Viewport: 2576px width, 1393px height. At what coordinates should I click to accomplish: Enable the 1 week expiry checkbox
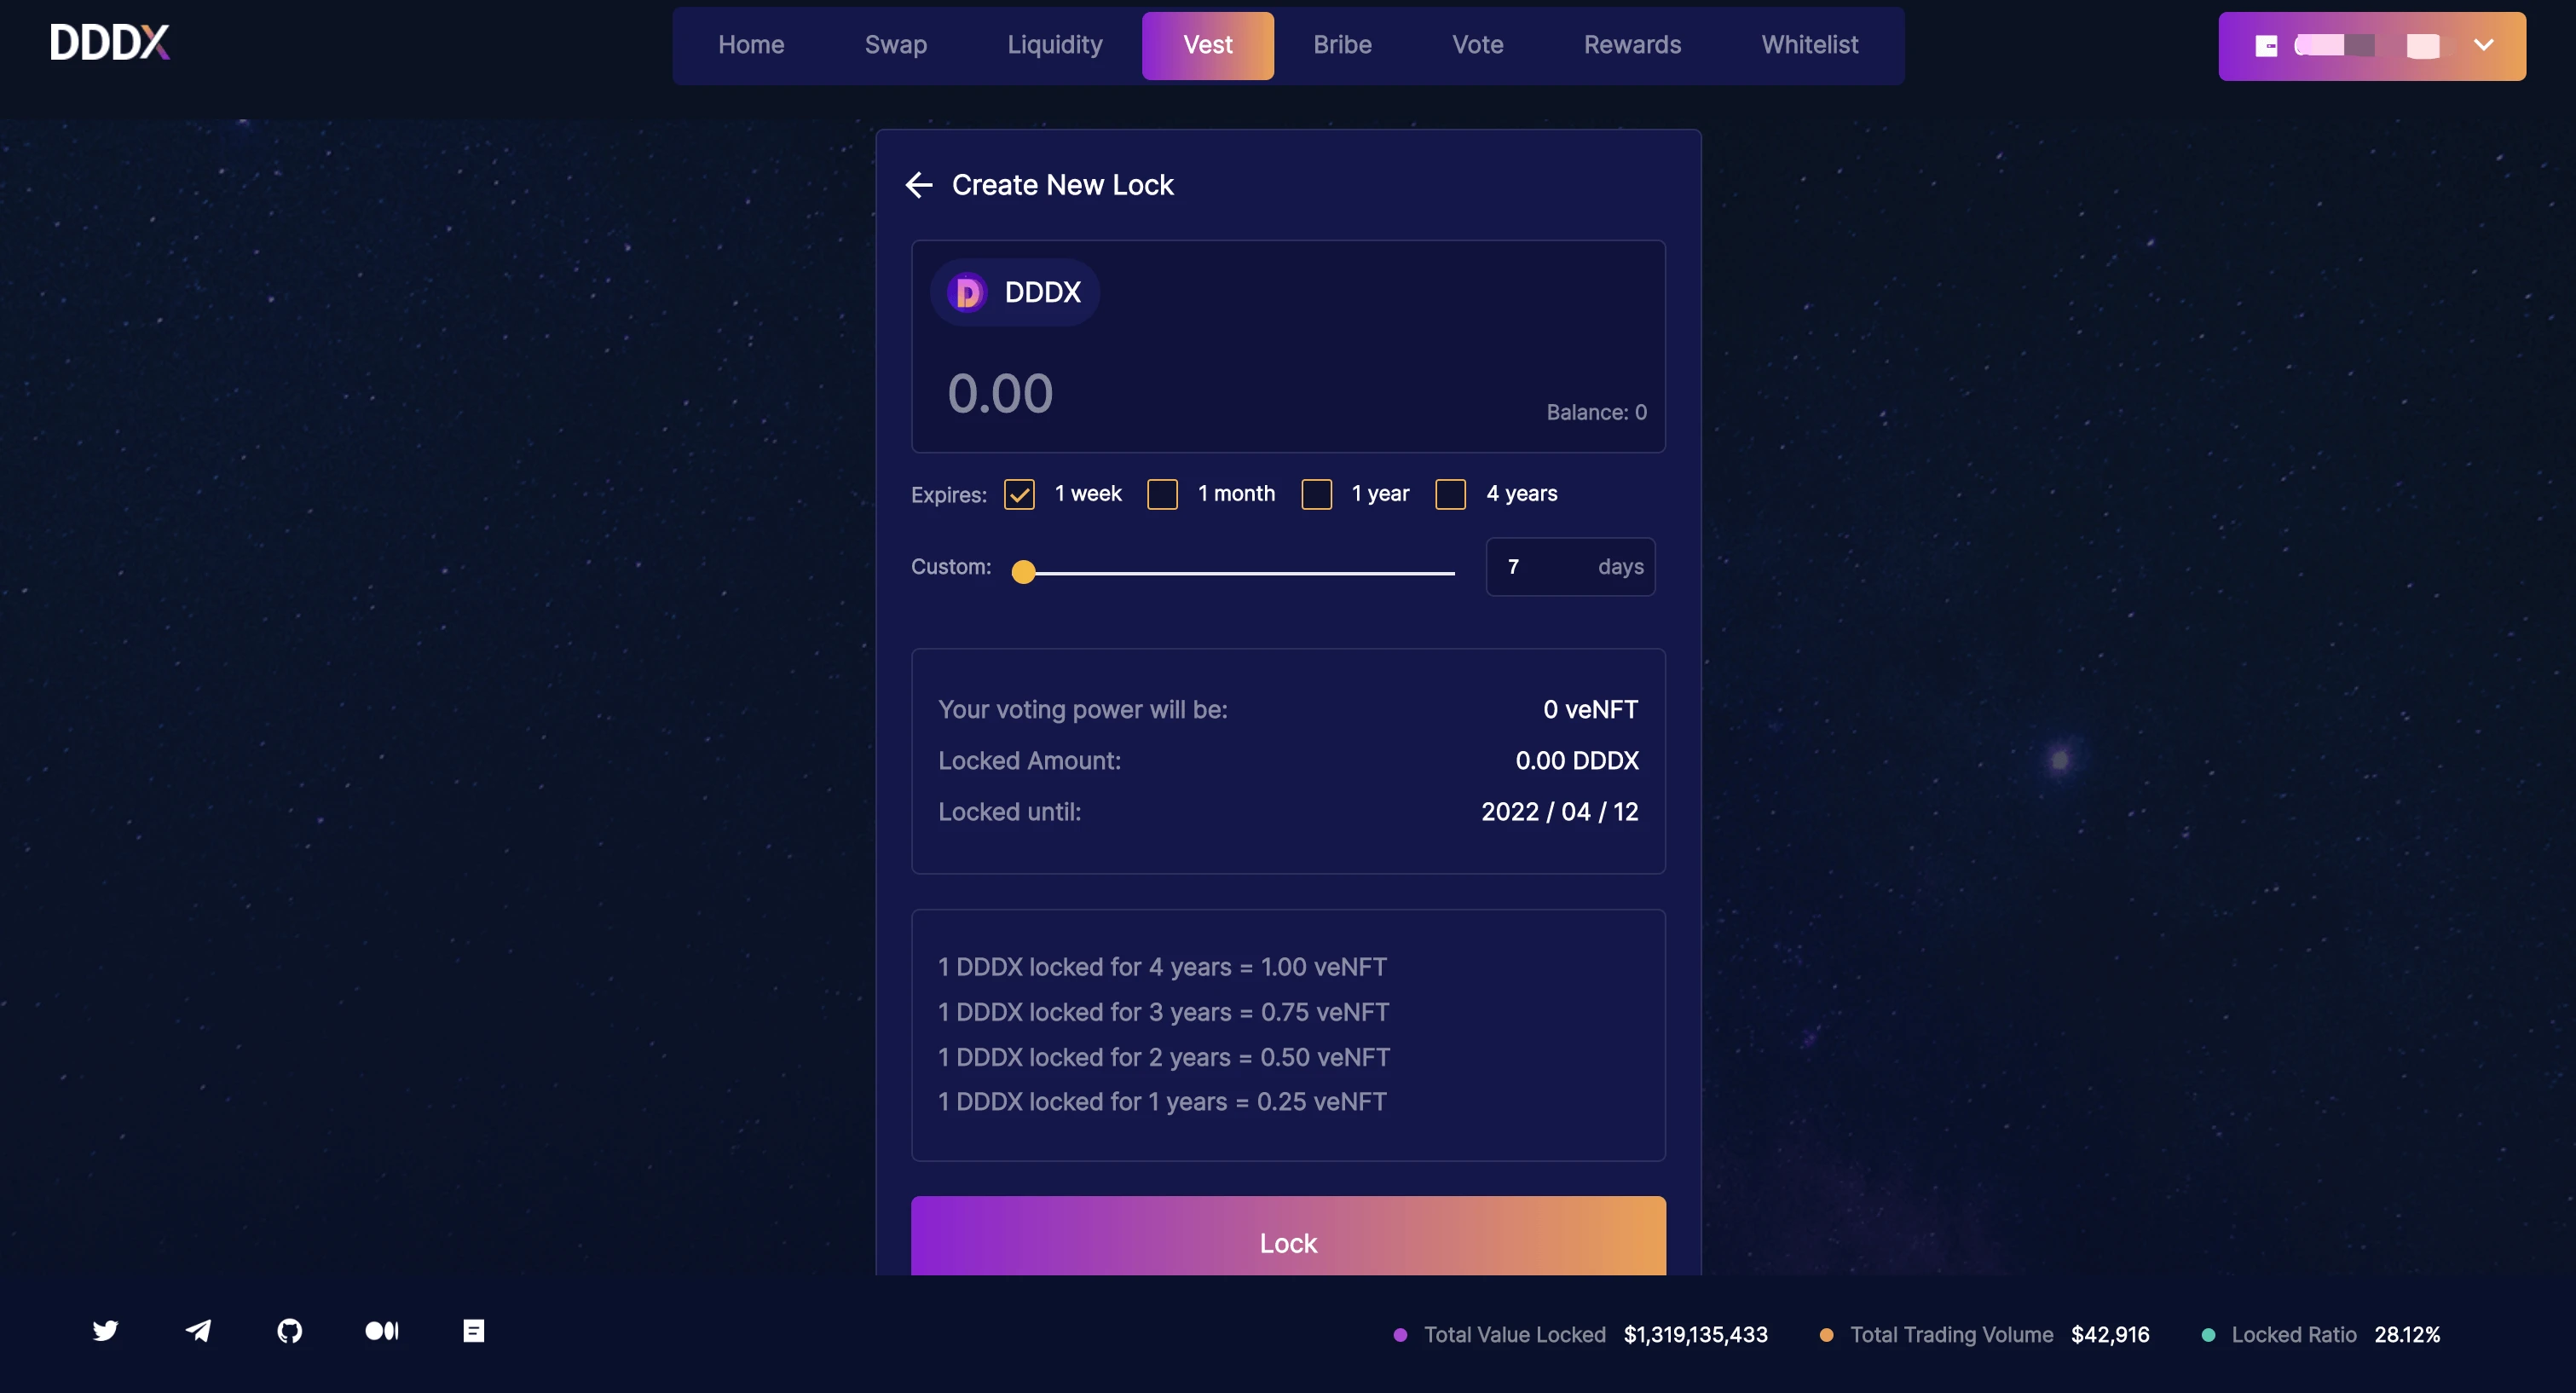coord(1020,493)
